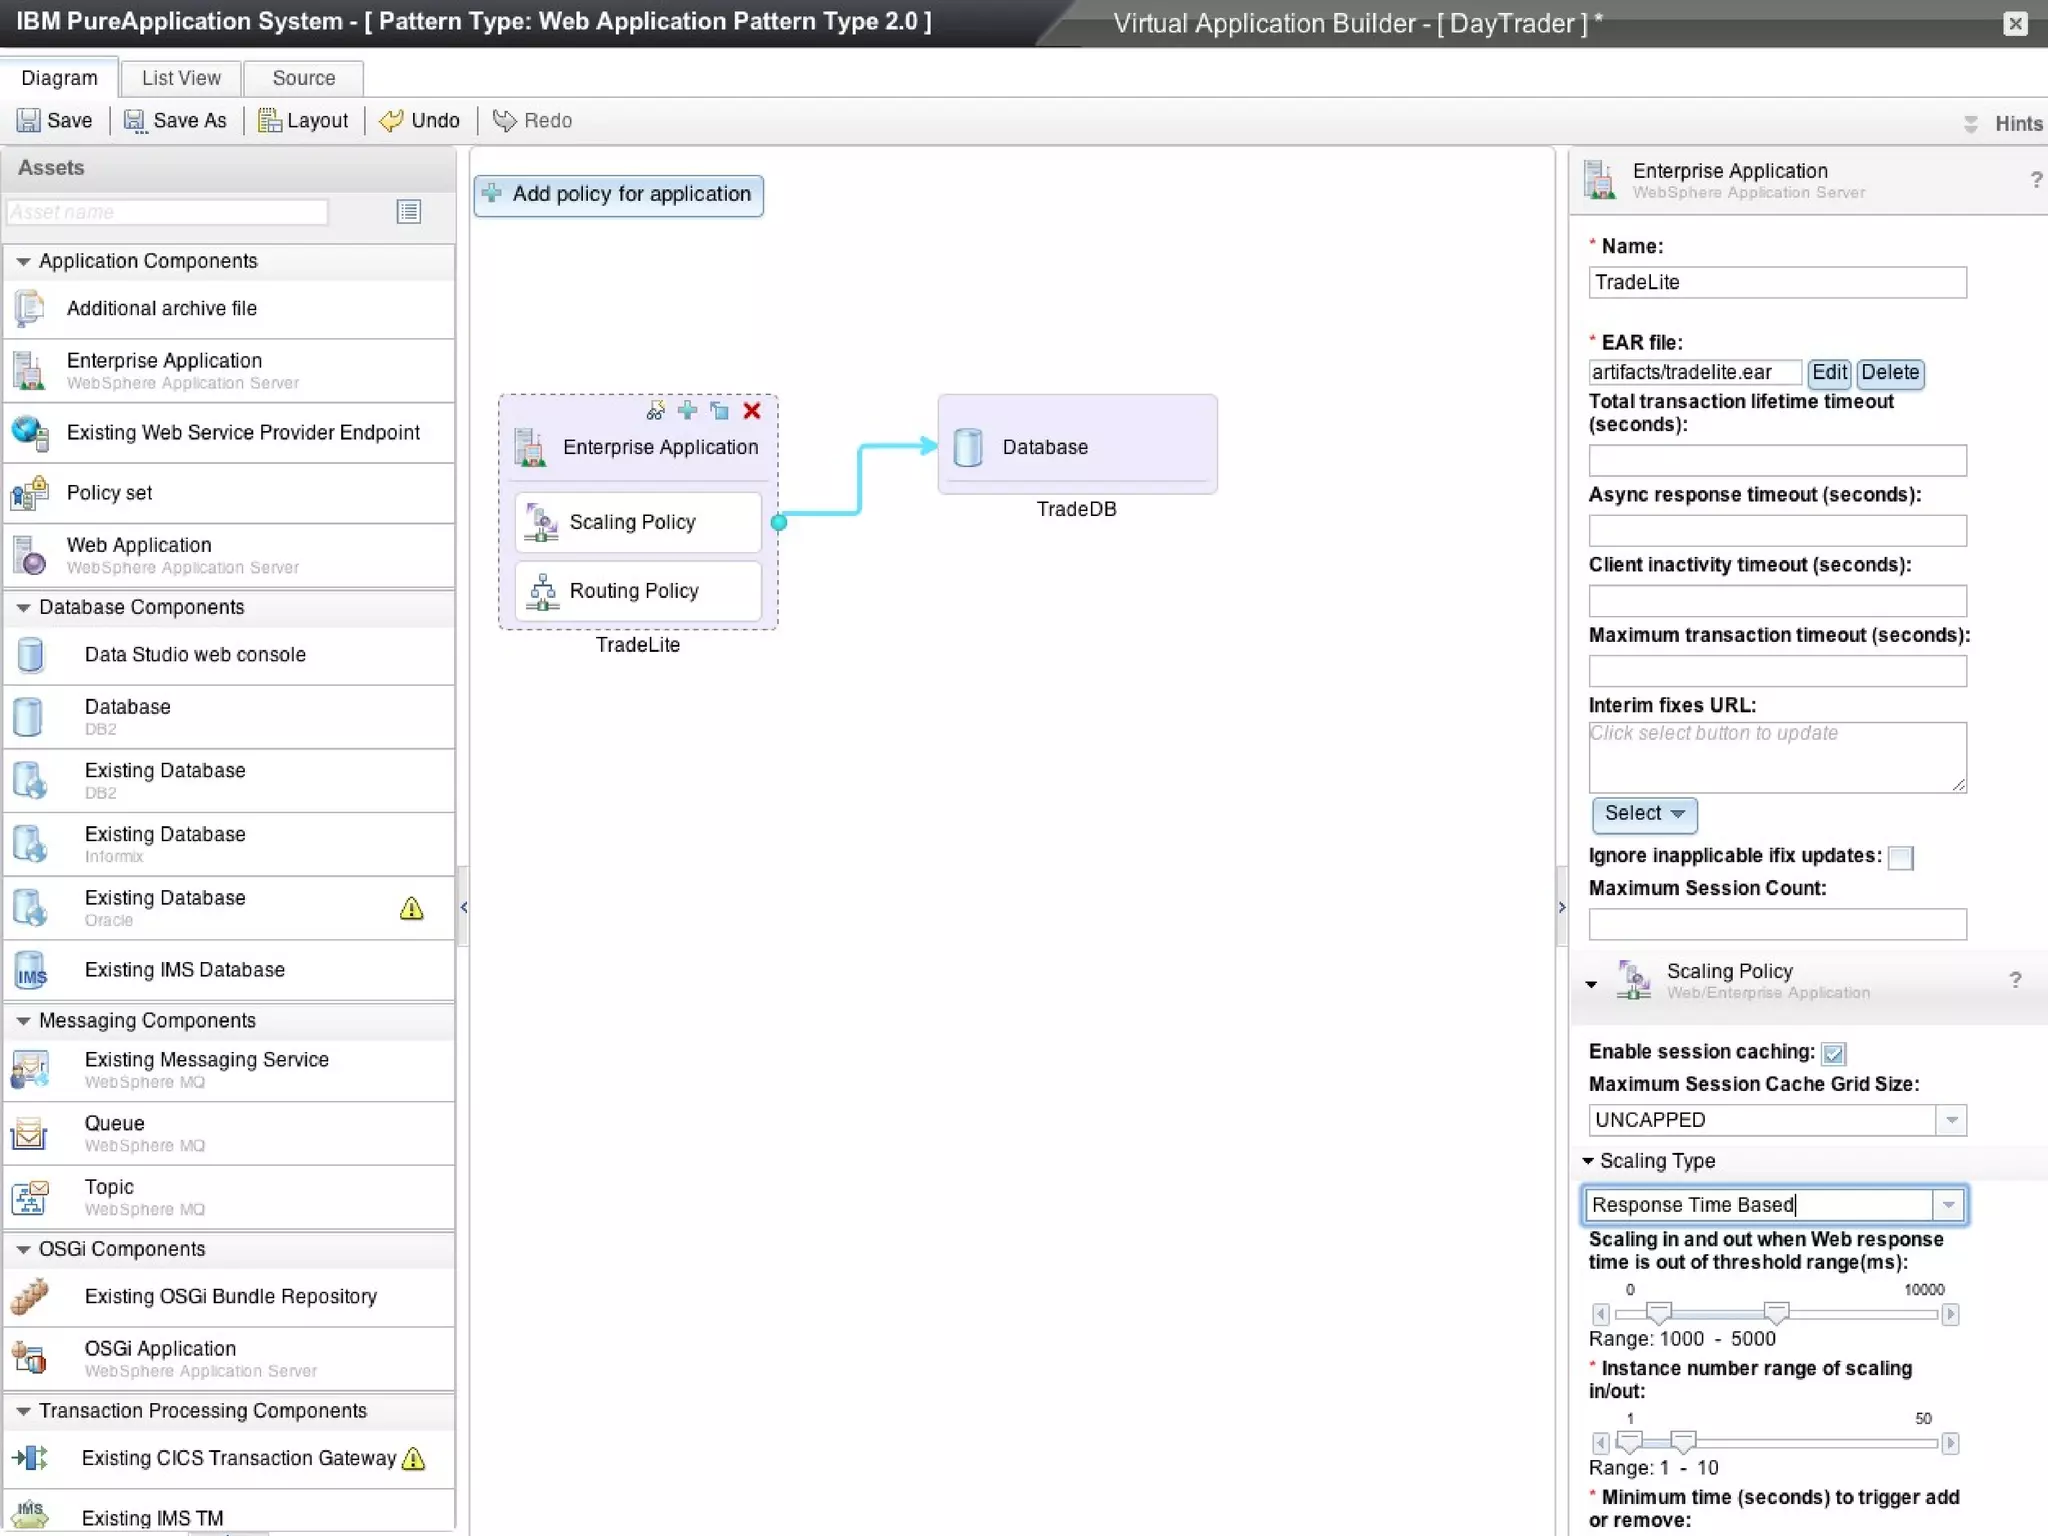This screenshot has height=1536, width=2048.
Task: Click the plus add-policy icon on Enterprise Application node
Action: pyautogui.click(x=687, y=410)
